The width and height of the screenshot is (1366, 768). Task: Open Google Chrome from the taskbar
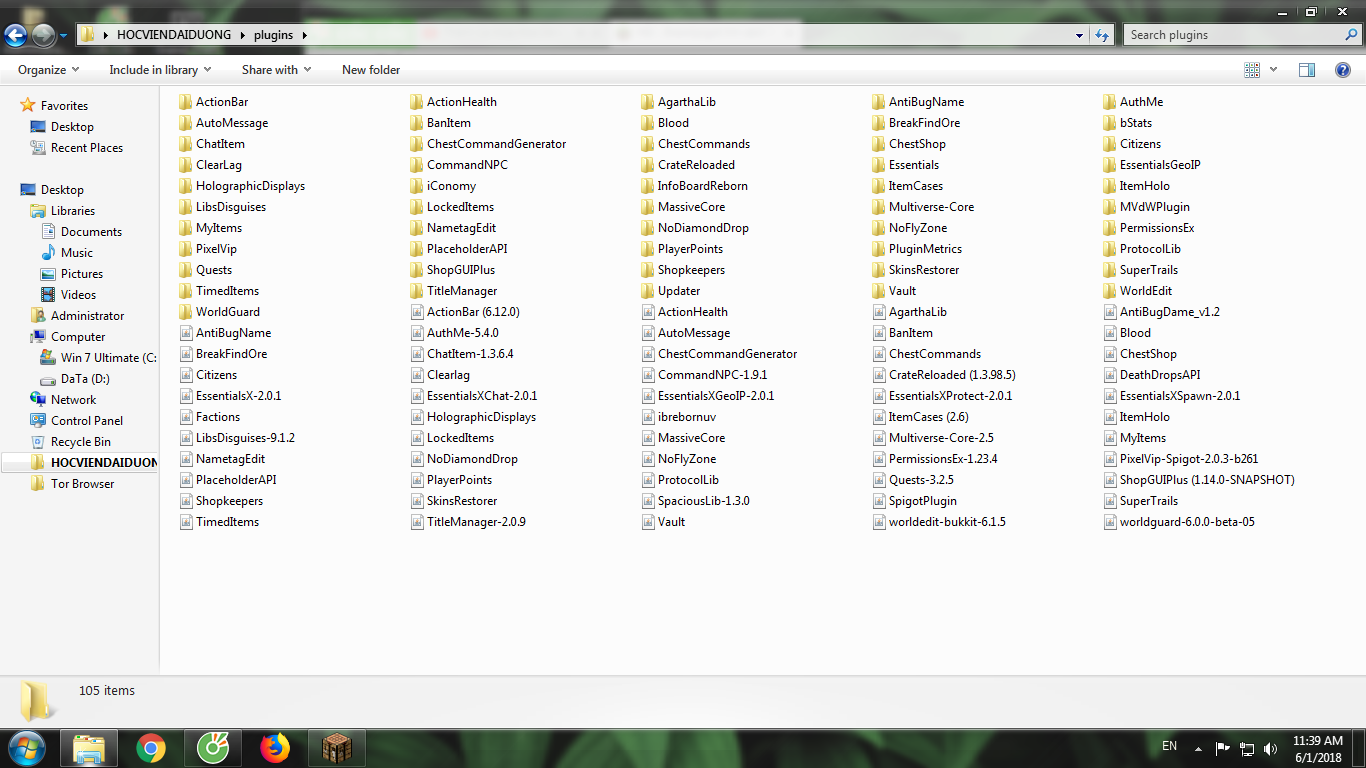click(151, 748)
